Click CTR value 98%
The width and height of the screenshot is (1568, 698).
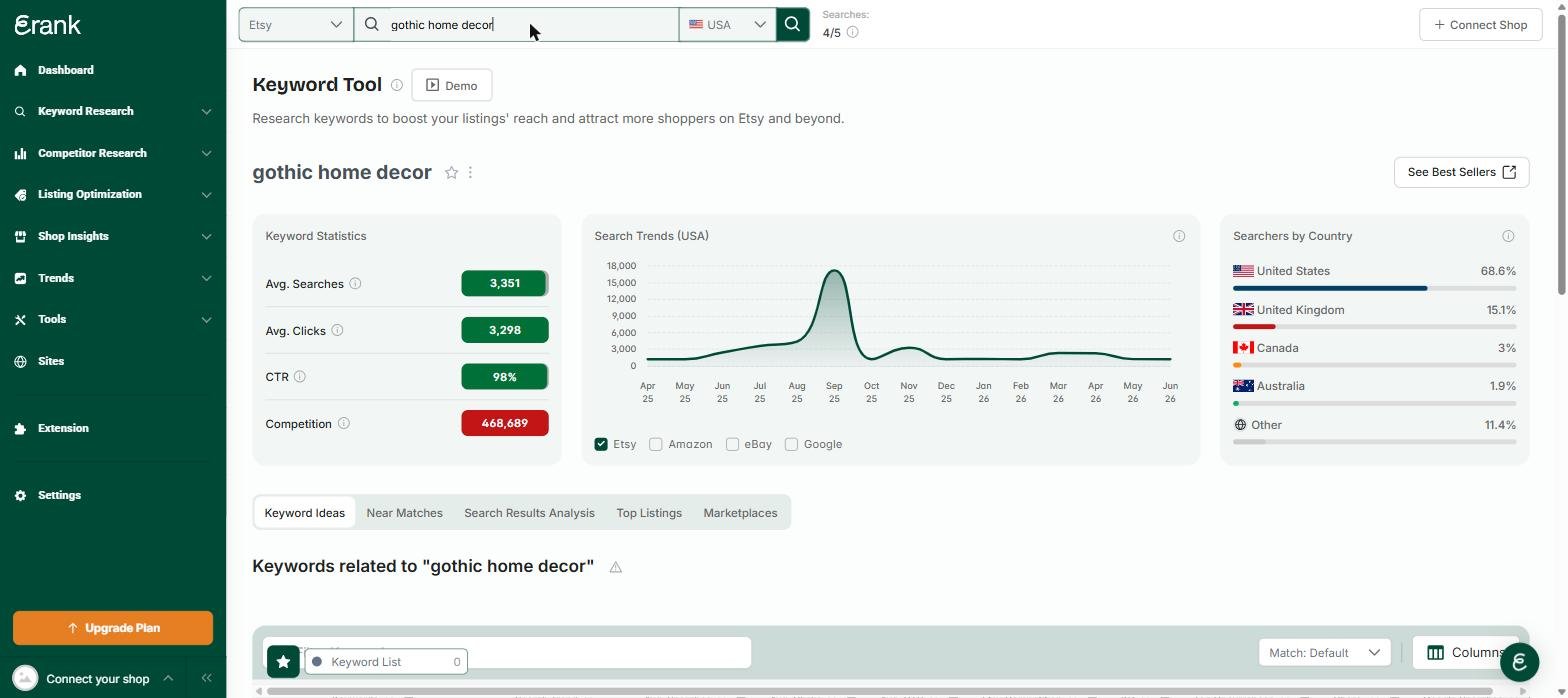pos(505,377)
